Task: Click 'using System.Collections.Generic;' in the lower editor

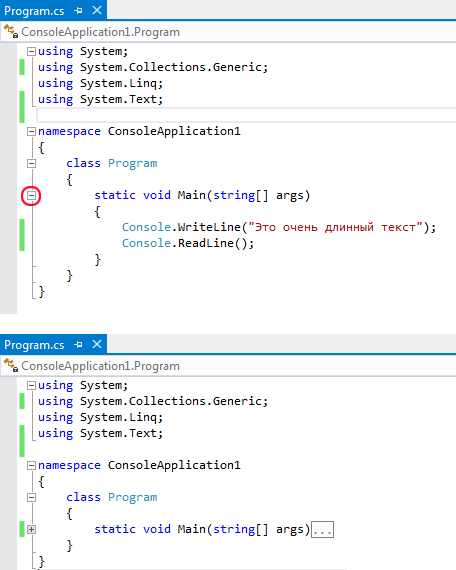Action: click(153, 401)
